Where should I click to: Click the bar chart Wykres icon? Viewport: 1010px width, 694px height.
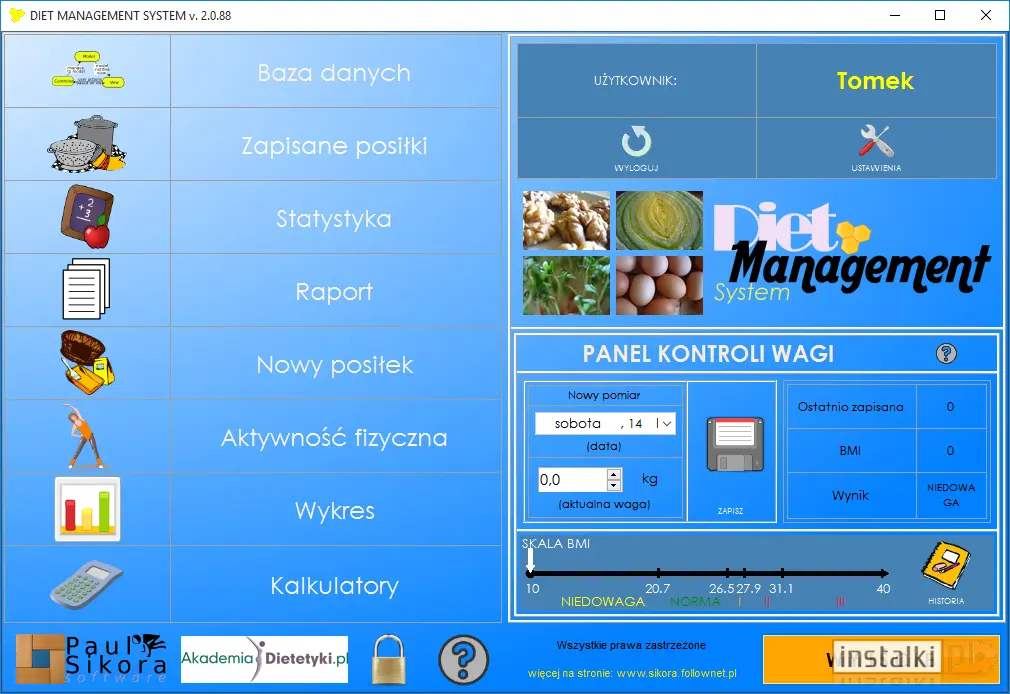pos(88,509)
